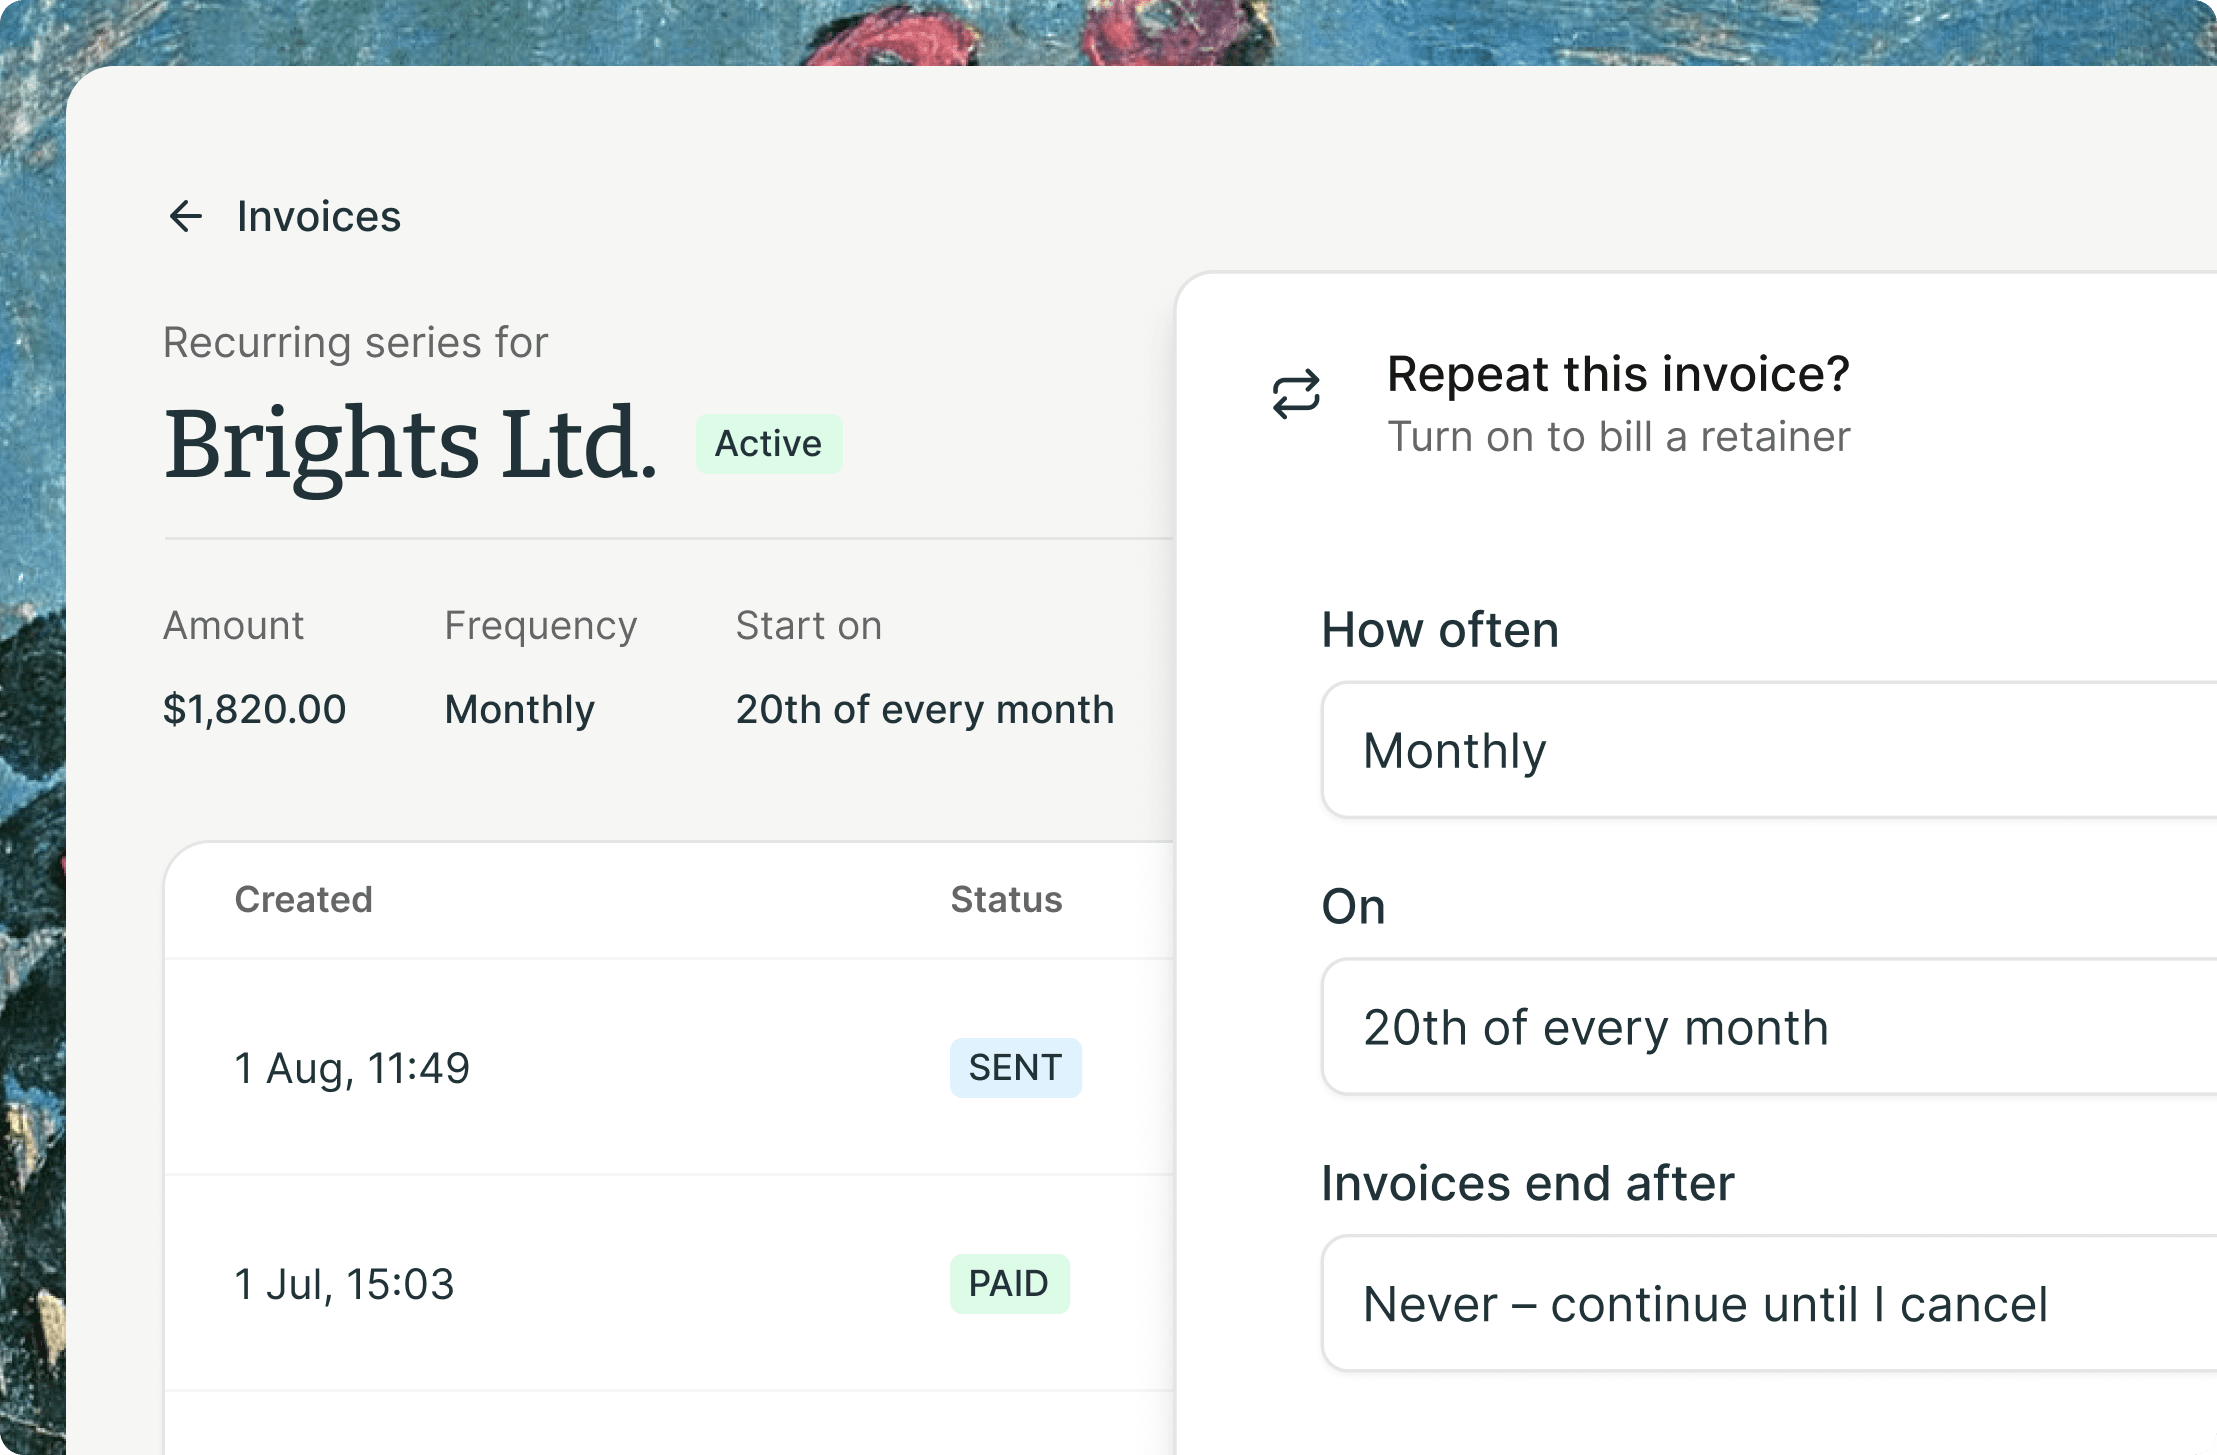Click the back arrow icon beside Invoices
Viewport: 2217px width, 1455px height.
(186, 216)
